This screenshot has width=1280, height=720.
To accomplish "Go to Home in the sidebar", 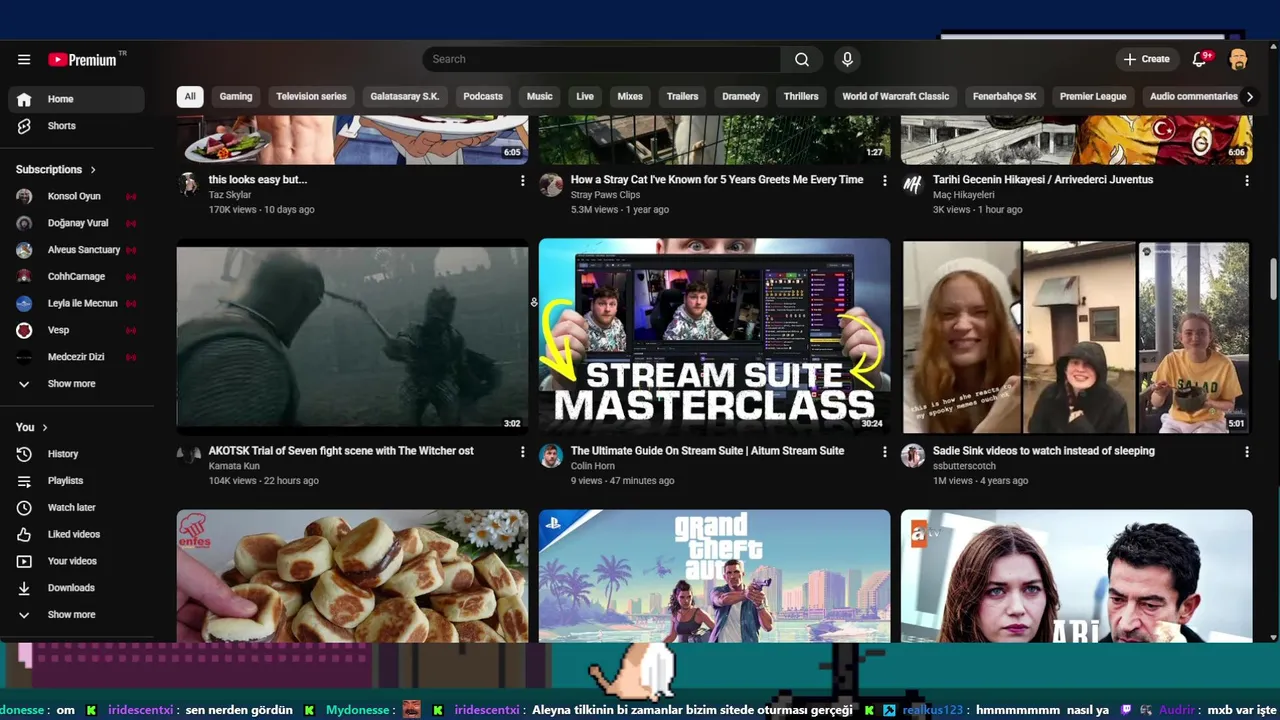I will coord(76,99).
